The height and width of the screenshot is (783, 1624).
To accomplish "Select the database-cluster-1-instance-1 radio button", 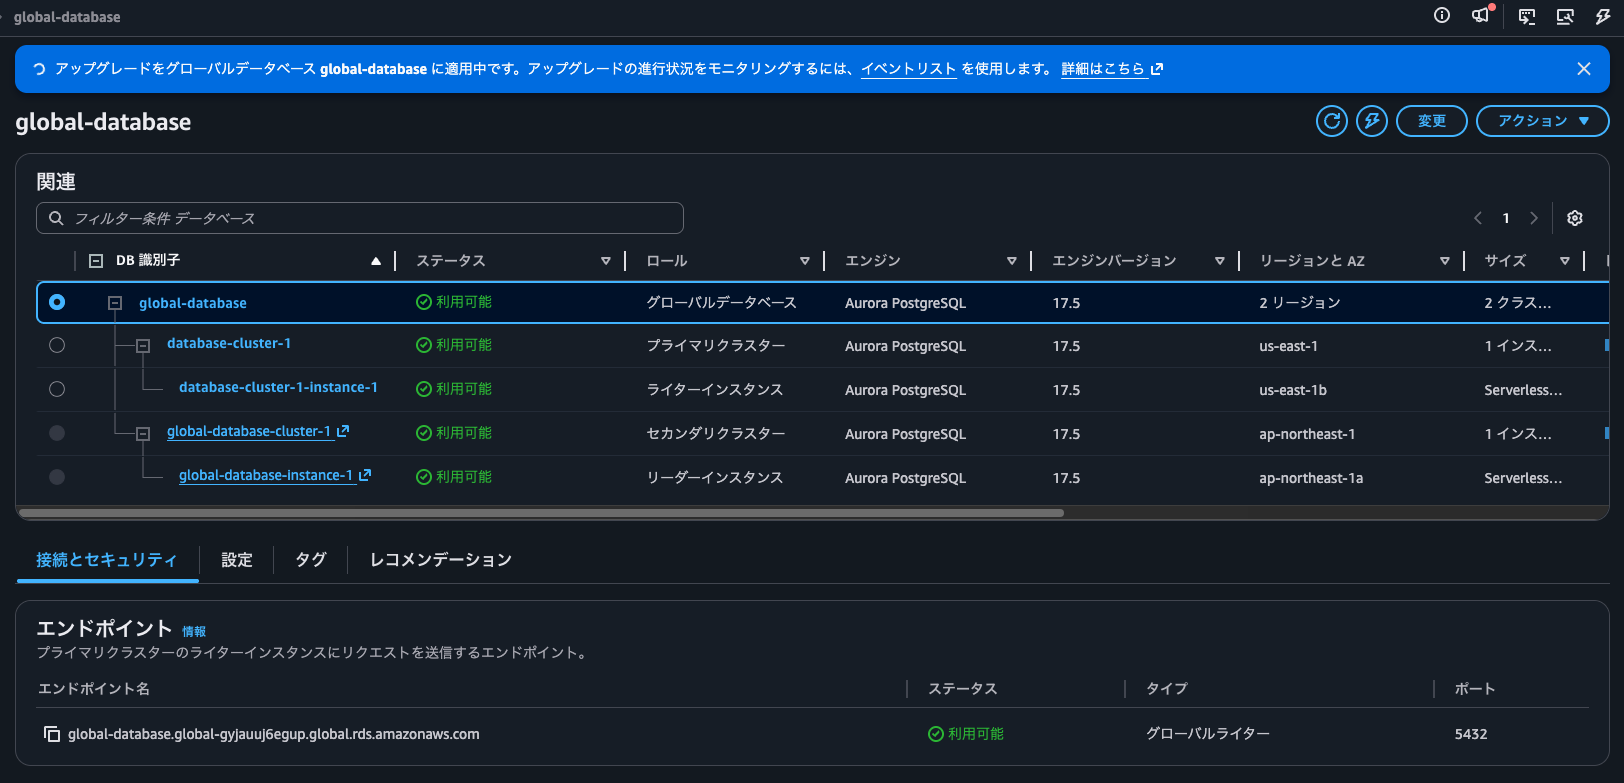I will (57, 389).
